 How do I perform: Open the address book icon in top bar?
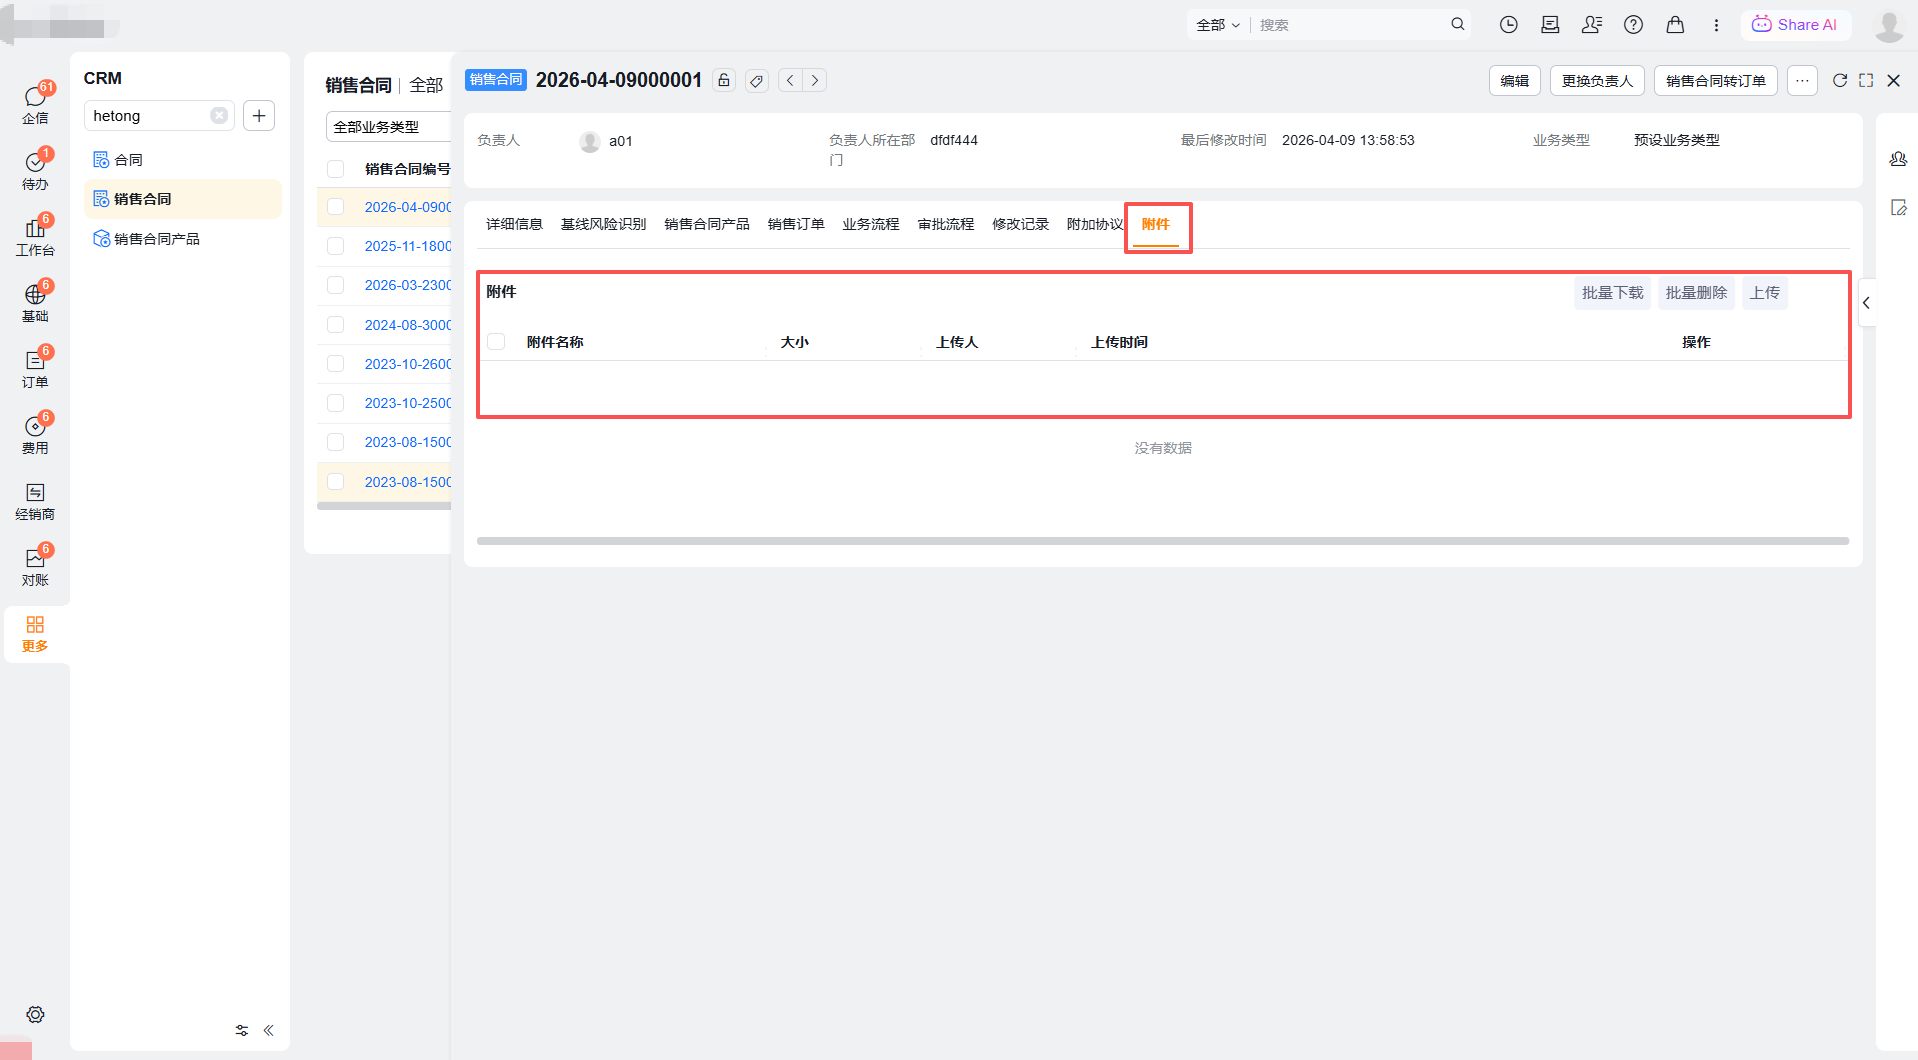pos(1550,25)
